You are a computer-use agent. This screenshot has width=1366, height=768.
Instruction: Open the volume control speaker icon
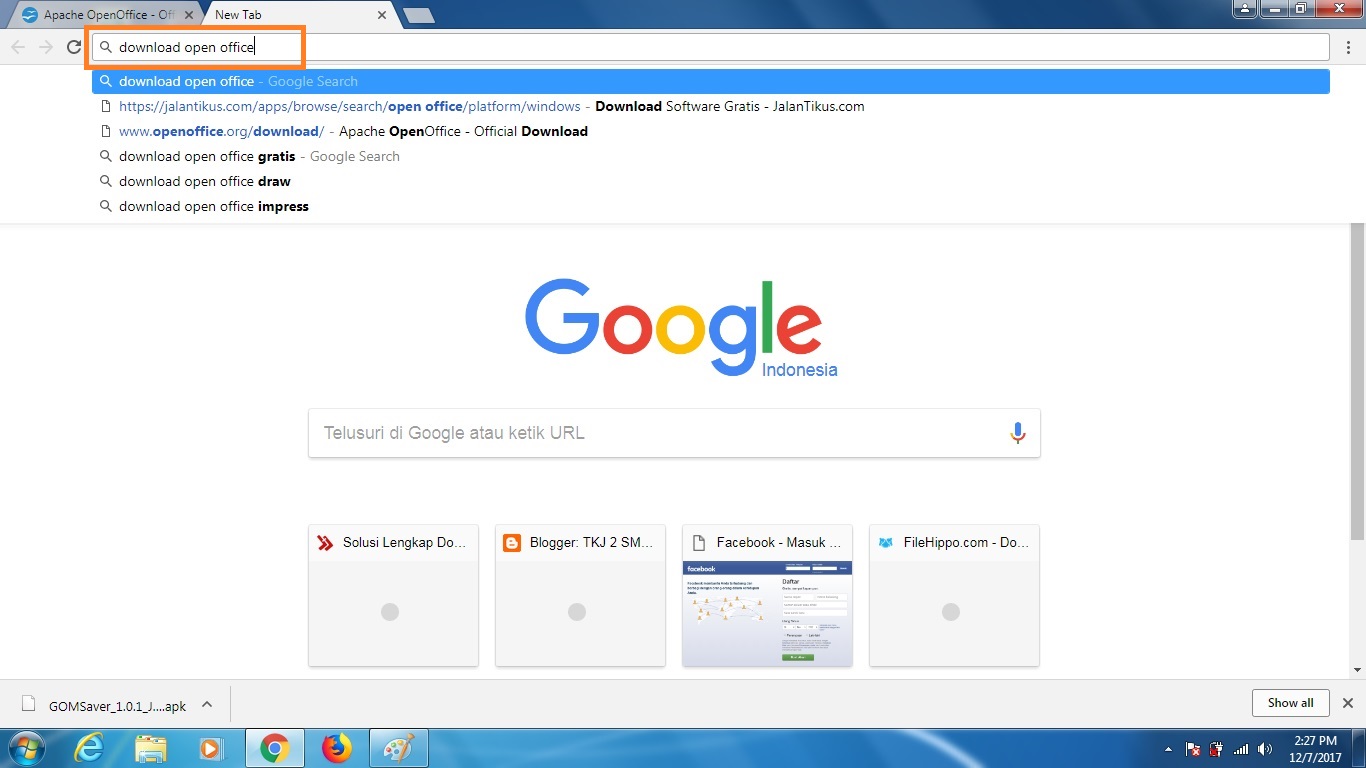[x=1264, y=747]
